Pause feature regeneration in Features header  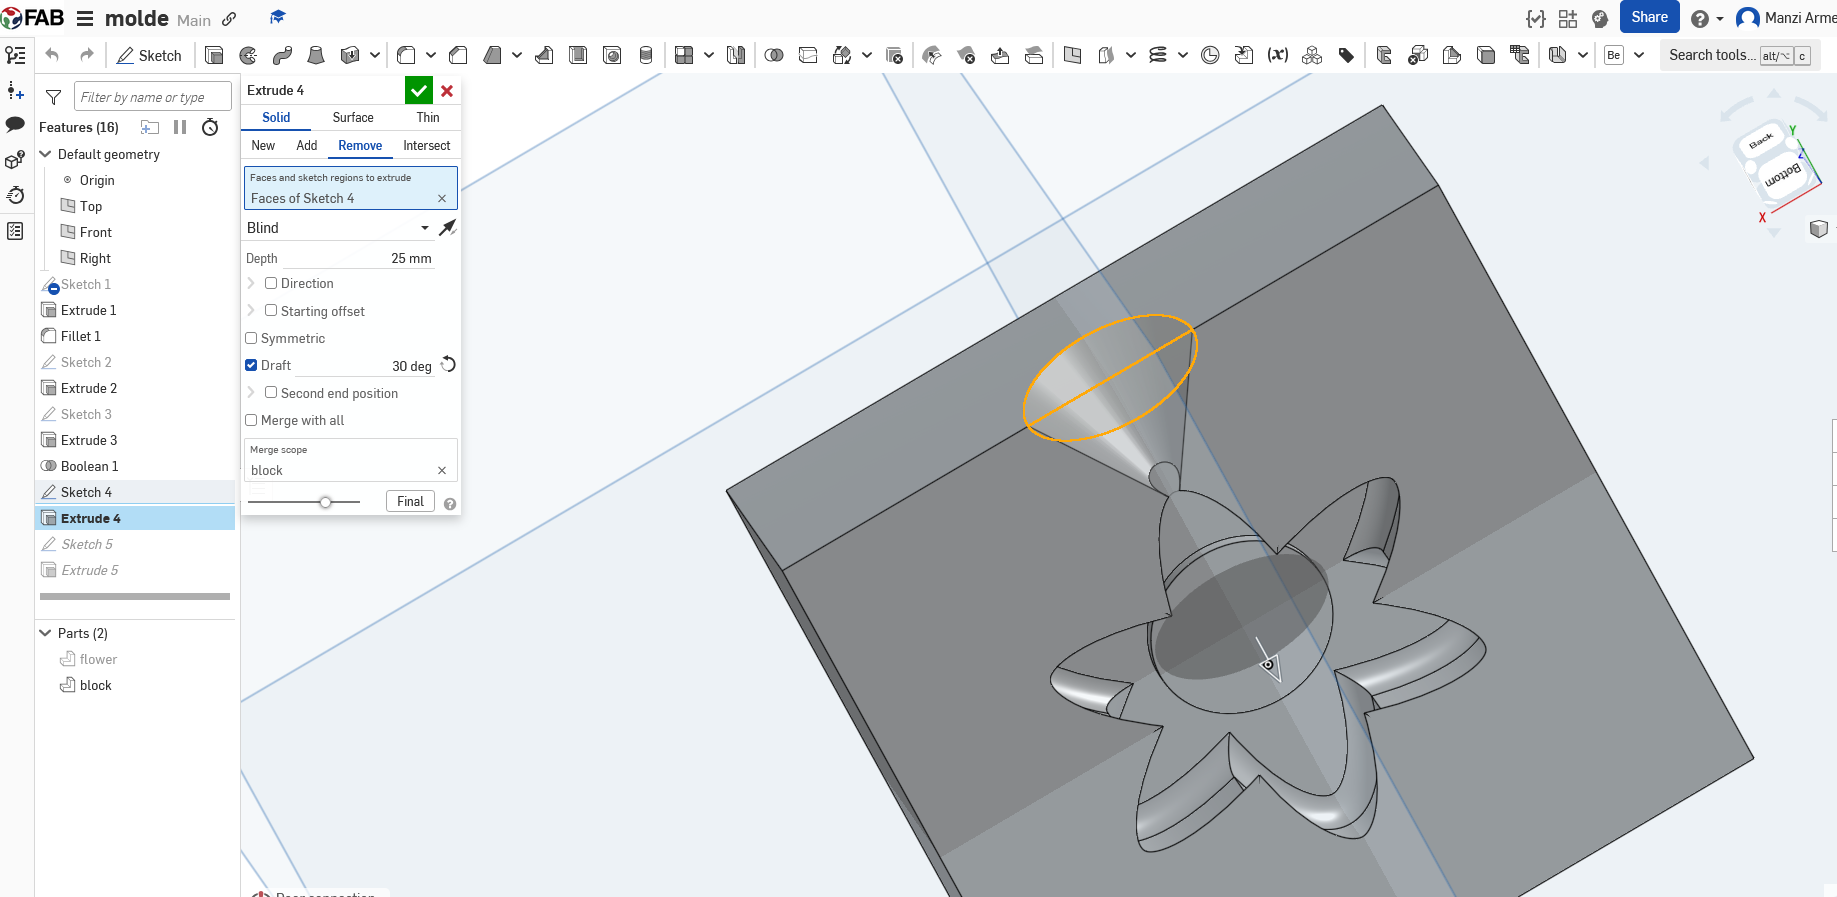pyautogui.click(x=180, y=127)
